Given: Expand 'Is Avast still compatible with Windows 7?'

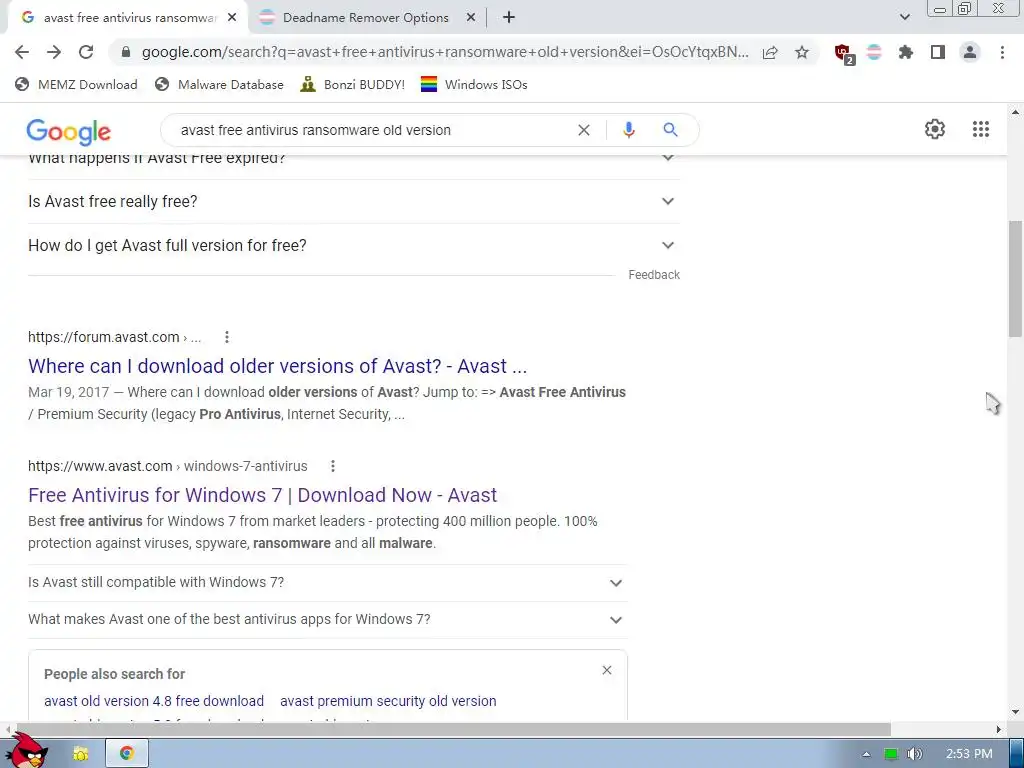Looking at the screenshot, I should click(x=327, y=583).
